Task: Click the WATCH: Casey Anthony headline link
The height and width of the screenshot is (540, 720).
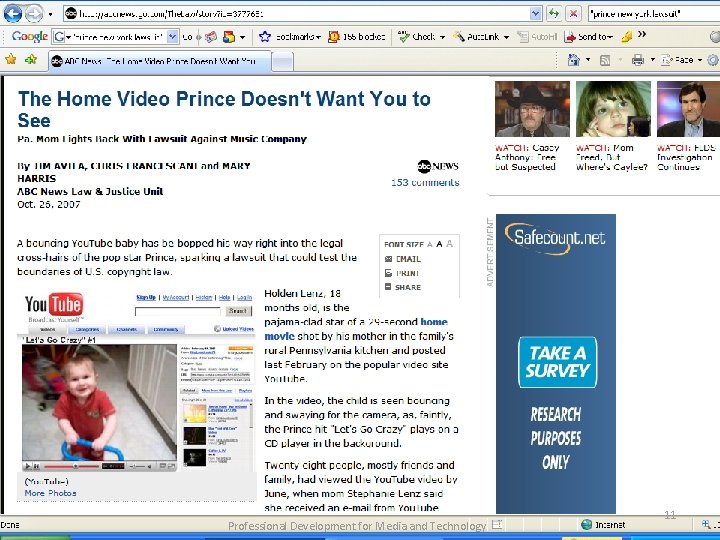Action: point(527,158)
